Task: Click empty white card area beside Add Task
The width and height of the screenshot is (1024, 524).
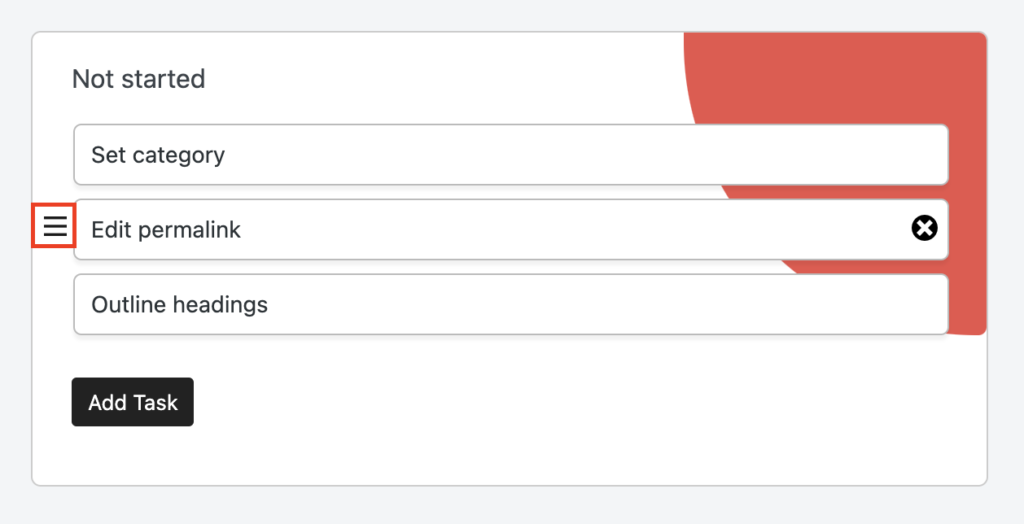Action: pos(522,402)
